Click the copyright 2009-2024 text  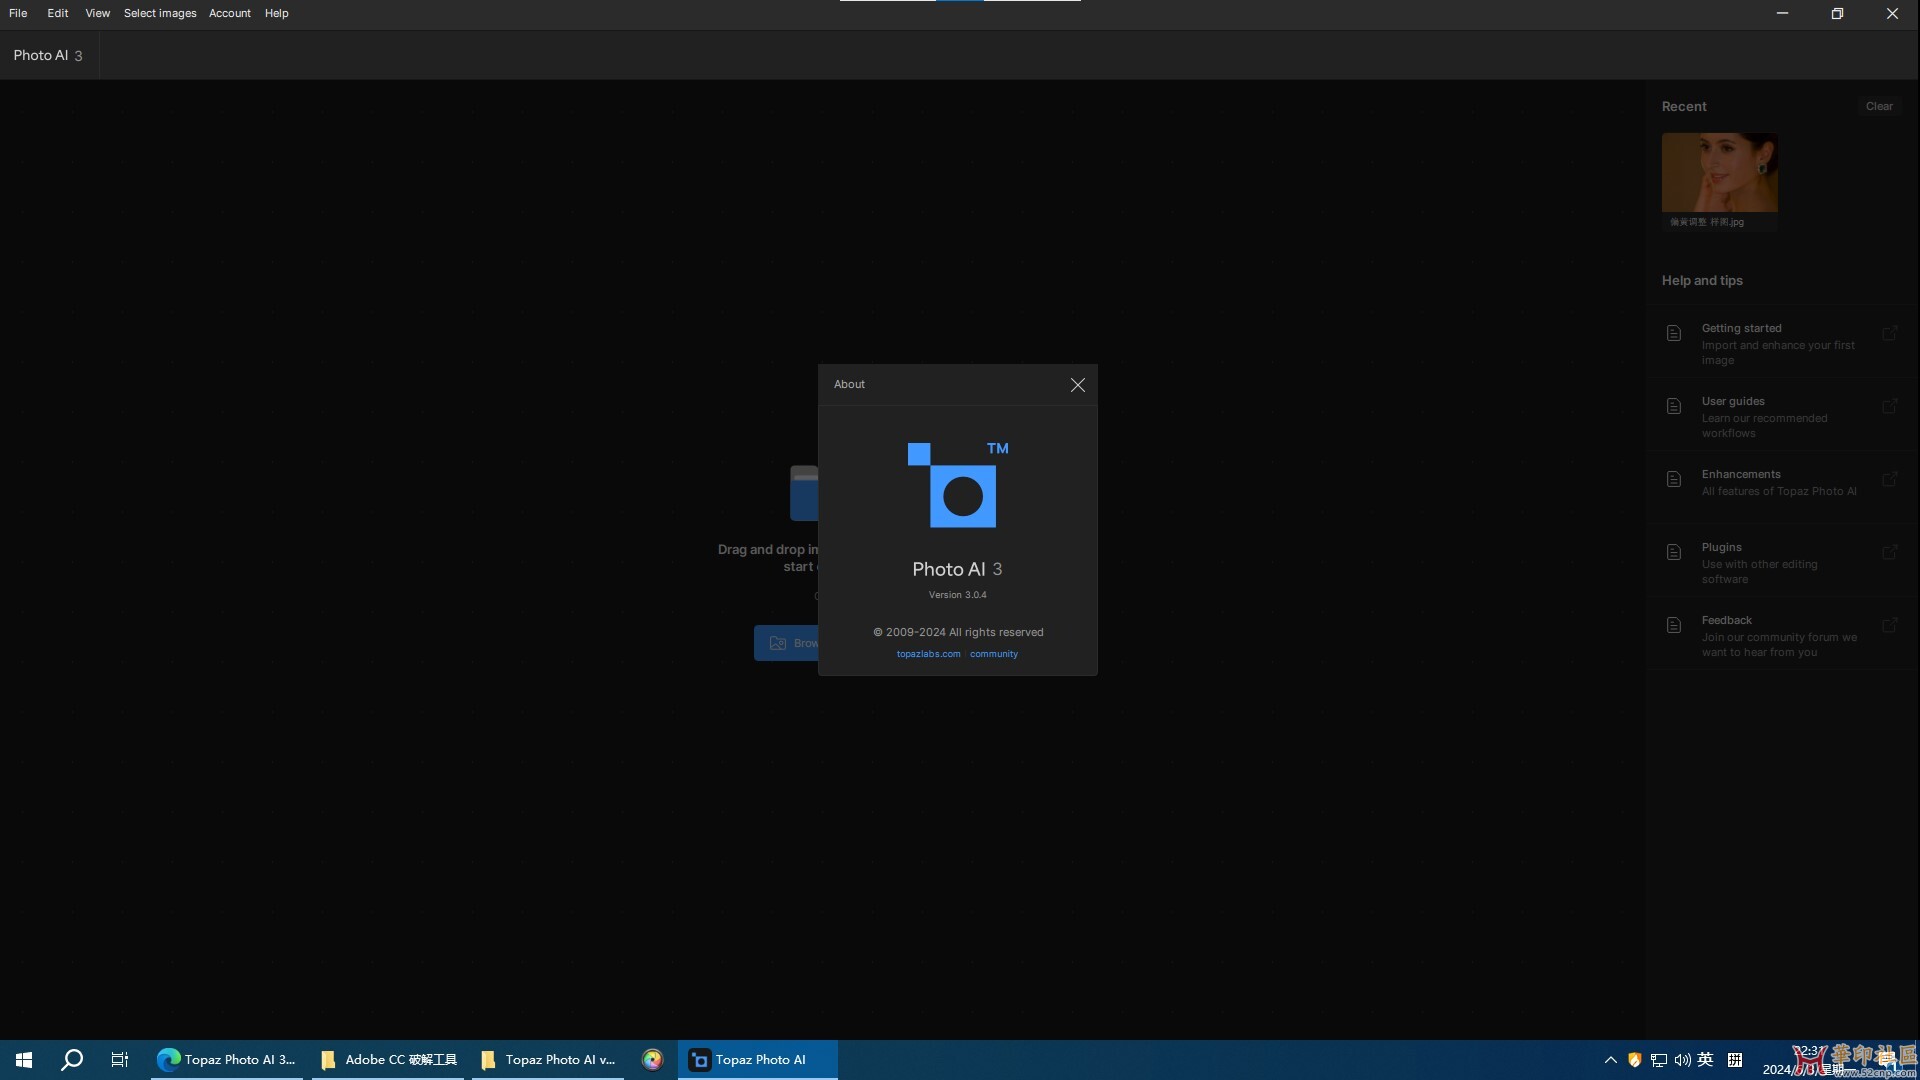pos(958,632)
